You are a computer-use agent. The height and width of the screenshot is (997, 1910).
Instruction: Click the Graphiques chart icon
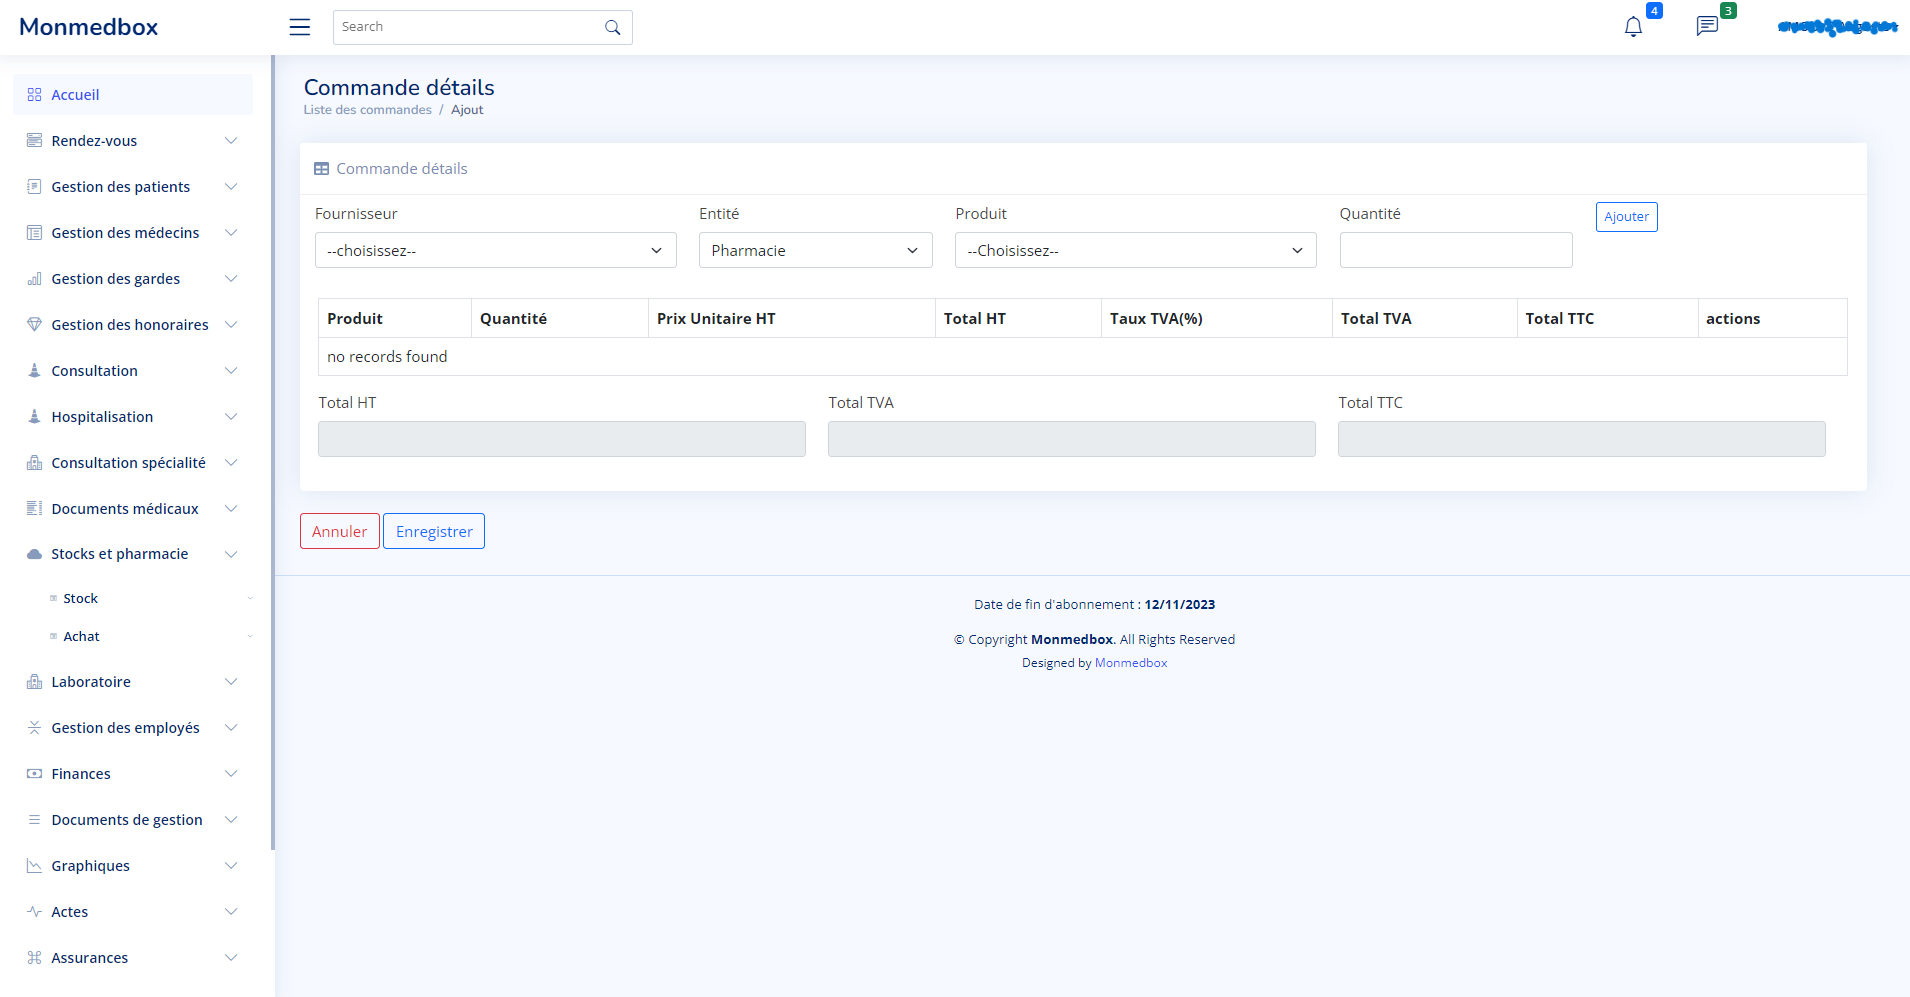point(34,866)
